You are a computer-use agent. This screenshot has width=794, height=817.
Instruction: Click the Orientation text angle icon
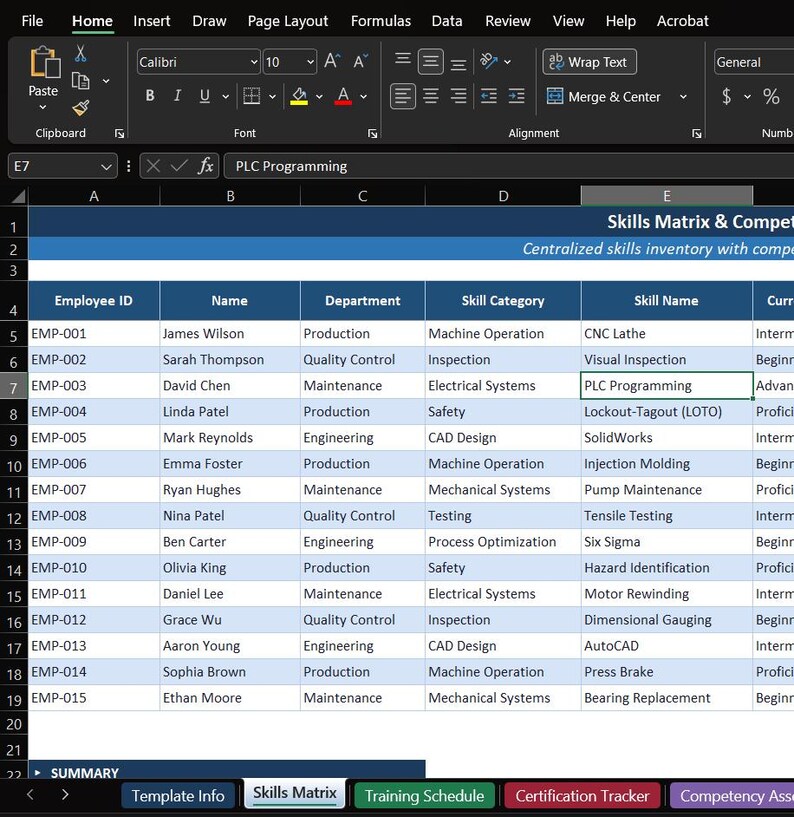coord(489,61)
